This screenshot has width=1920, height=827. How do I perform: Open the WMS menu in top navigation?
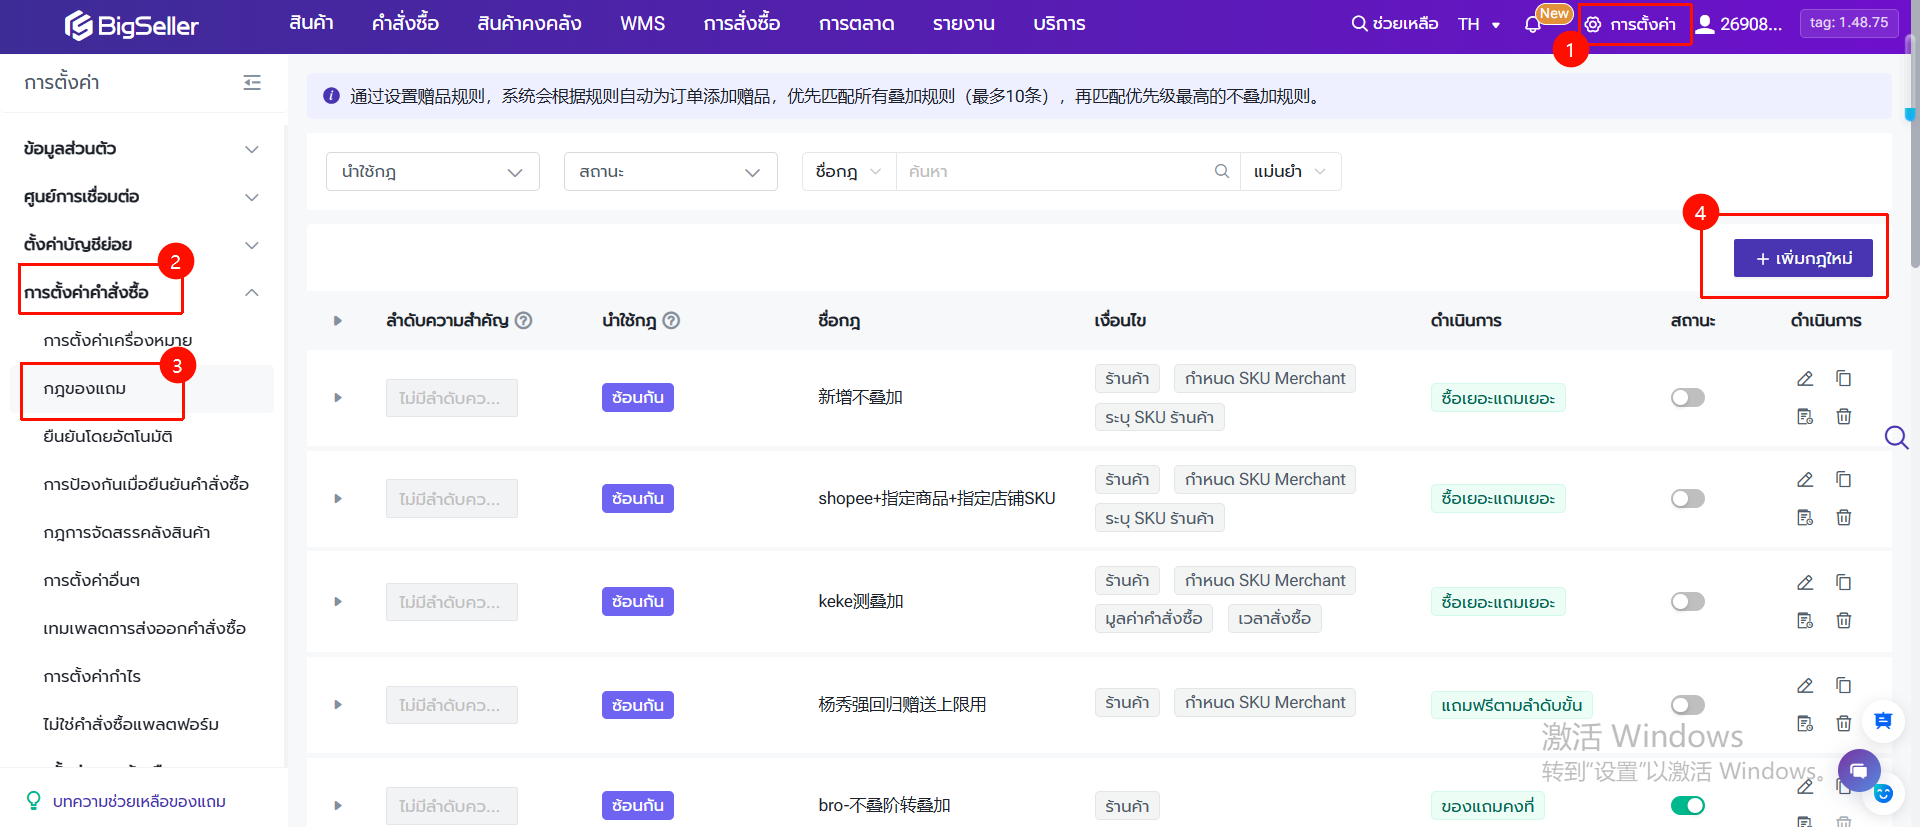tap(642, 24)
